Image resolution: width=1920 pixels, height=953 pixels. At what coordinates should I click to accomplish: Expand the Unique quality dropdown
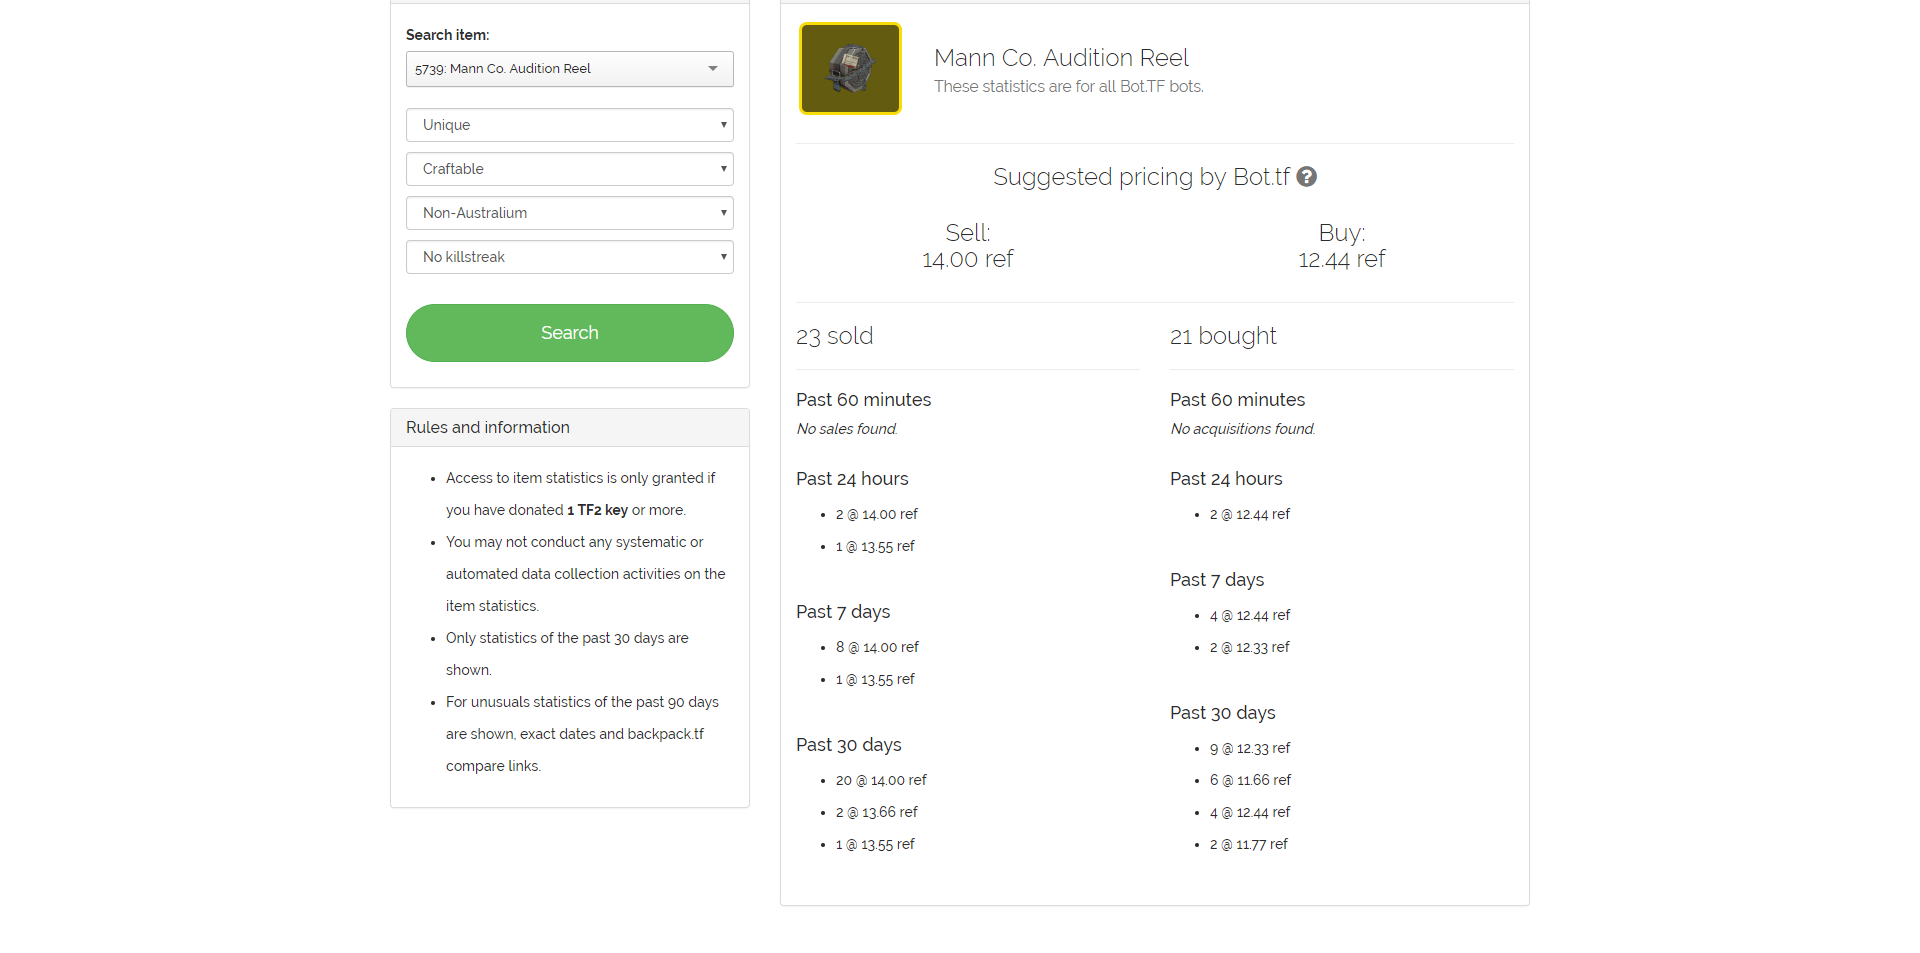tap(569, 125)
